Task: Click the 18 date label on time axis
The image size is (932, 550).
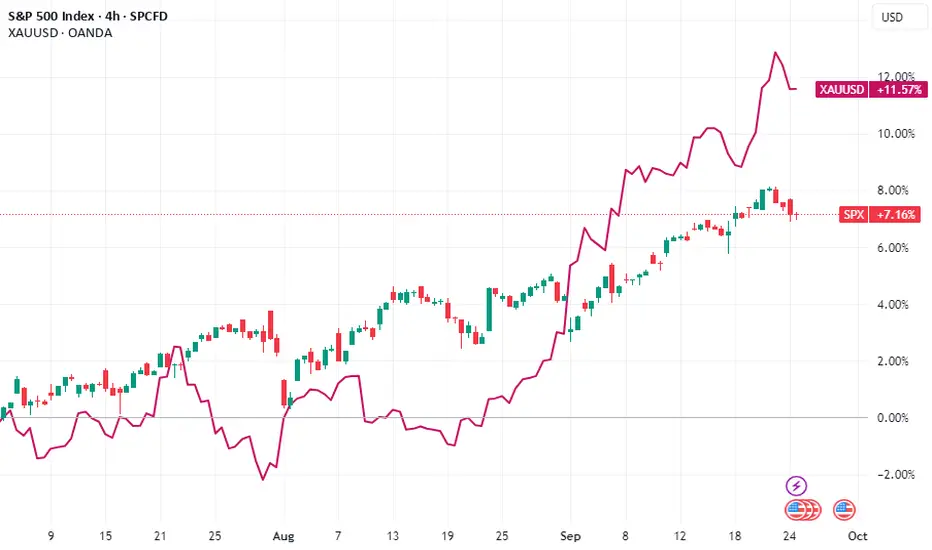Action: point(735,536)
